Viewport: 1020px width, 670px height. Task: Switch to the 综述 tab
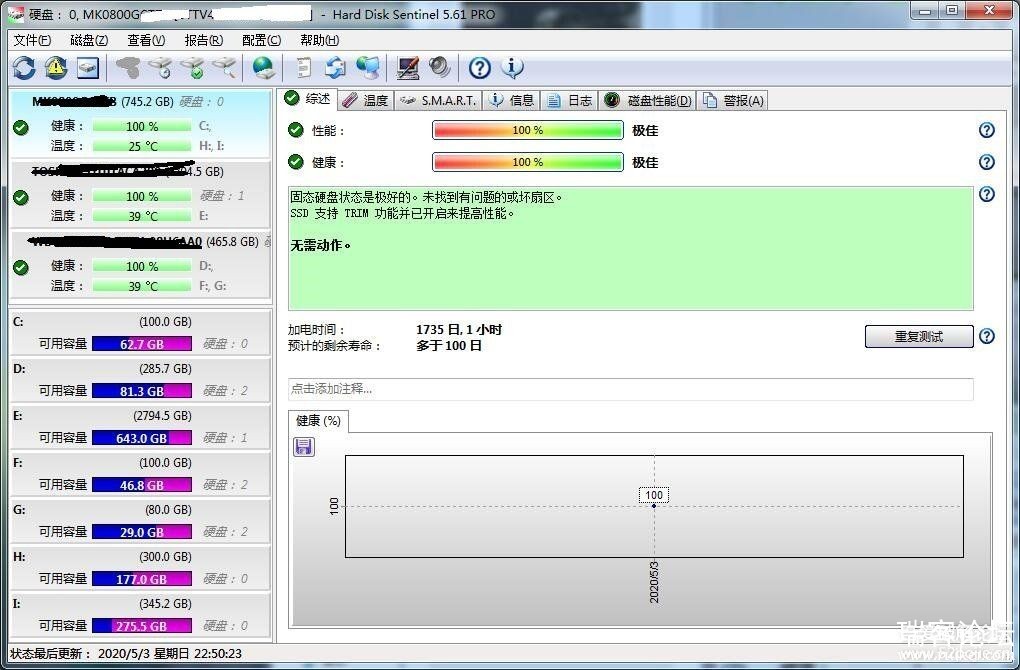[309, 99]
